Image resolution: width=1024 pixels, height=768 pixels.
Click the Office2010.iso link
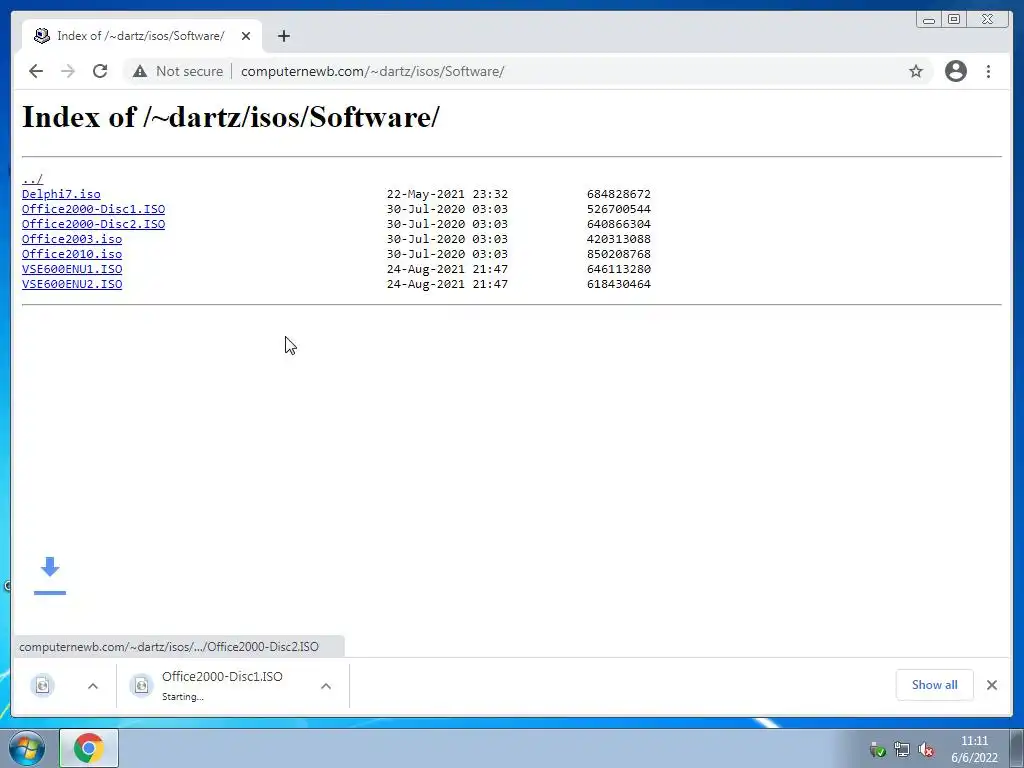click(x=72, y=254)
